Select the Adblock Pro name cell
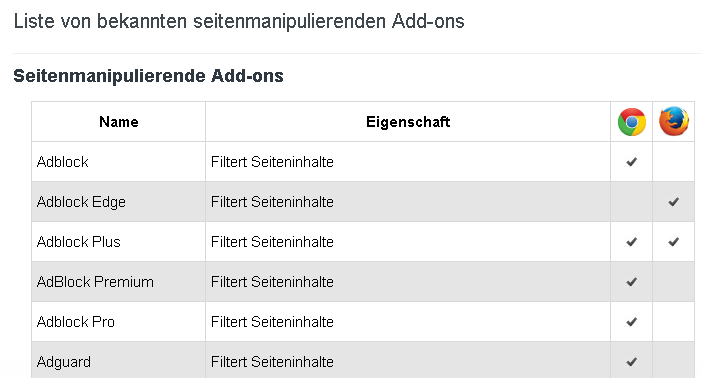 coord(119,321)
